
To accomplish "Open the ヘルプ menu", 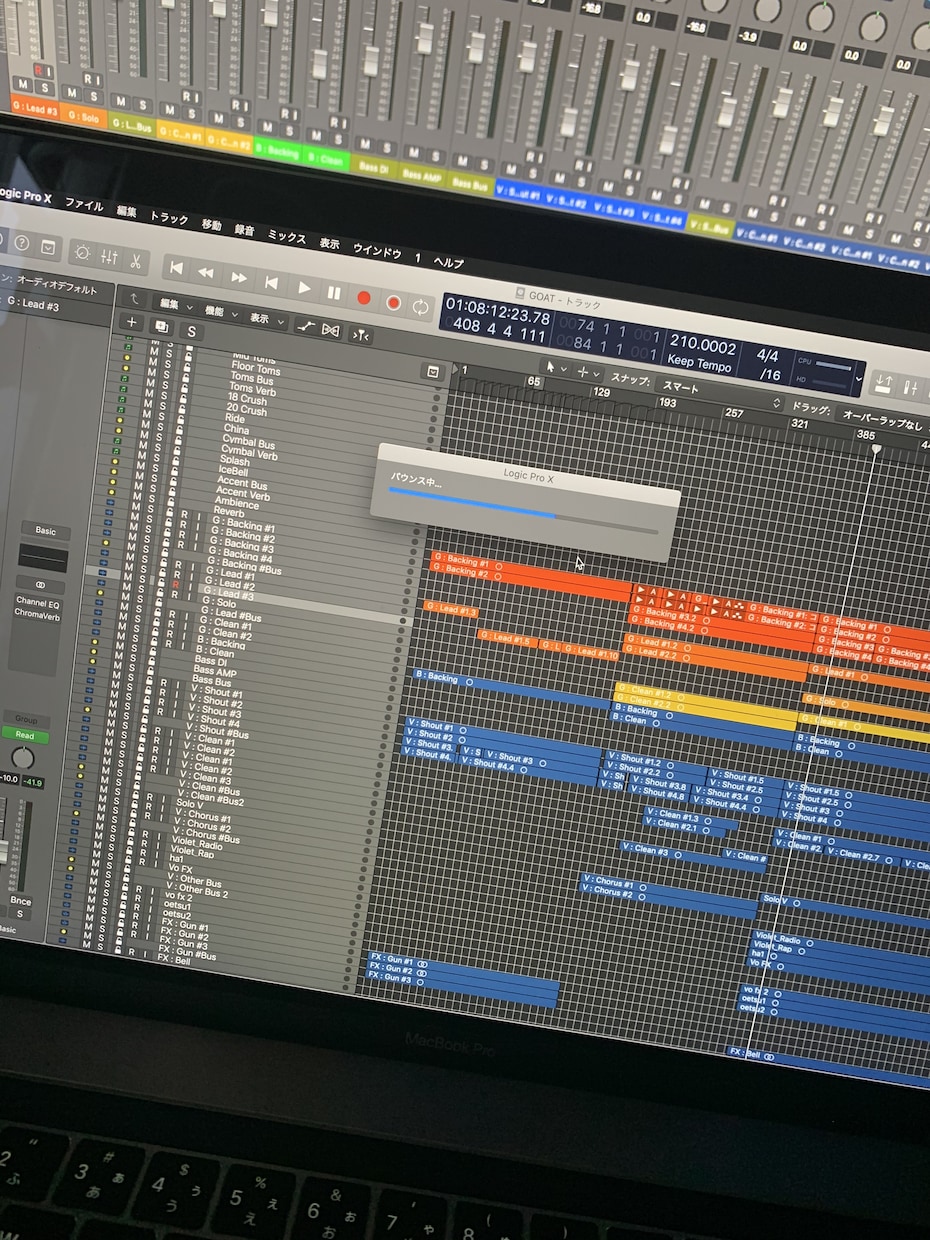I will pos(448,263).
